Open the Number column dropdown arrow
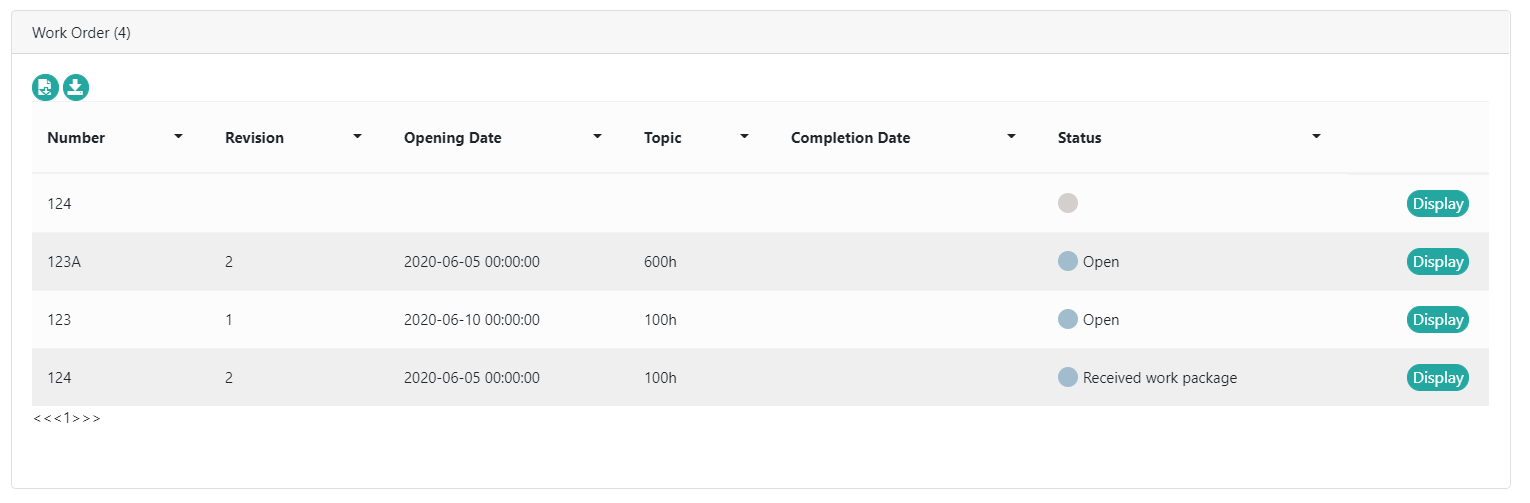This screenshot has width=1530, height=503. (x=178, y=137)
